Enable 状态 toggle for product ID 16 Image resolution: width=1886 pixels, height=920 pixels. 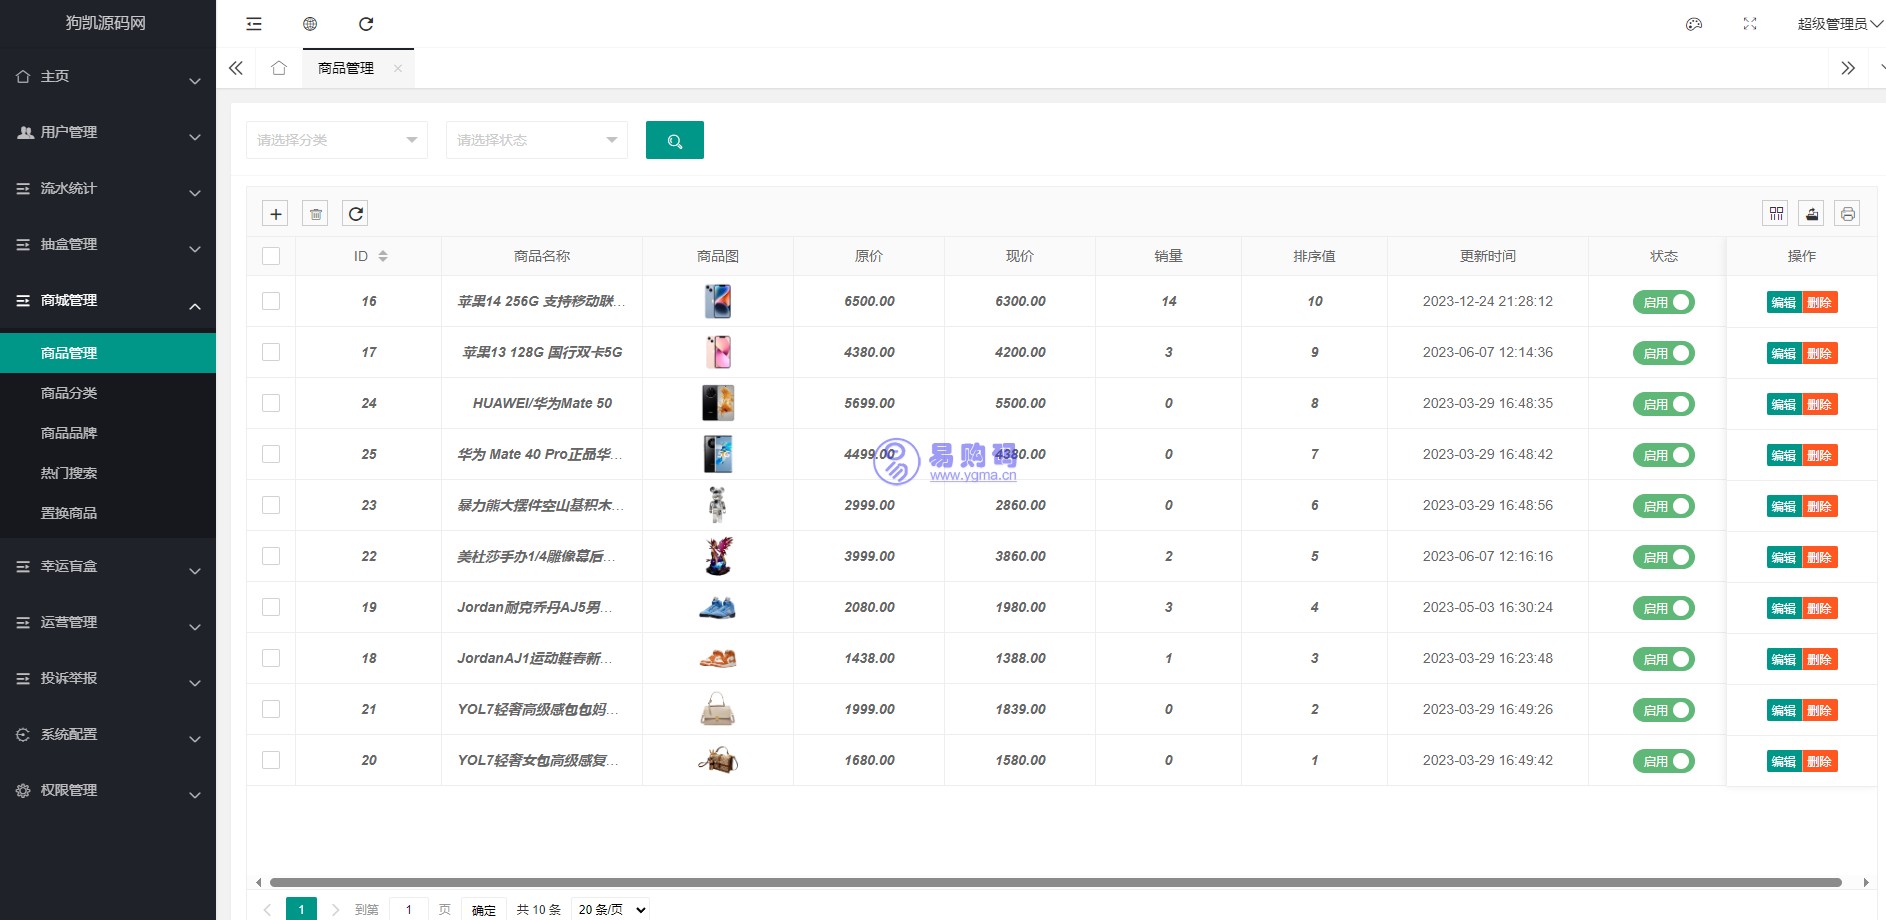click(x=1663, y=301)
